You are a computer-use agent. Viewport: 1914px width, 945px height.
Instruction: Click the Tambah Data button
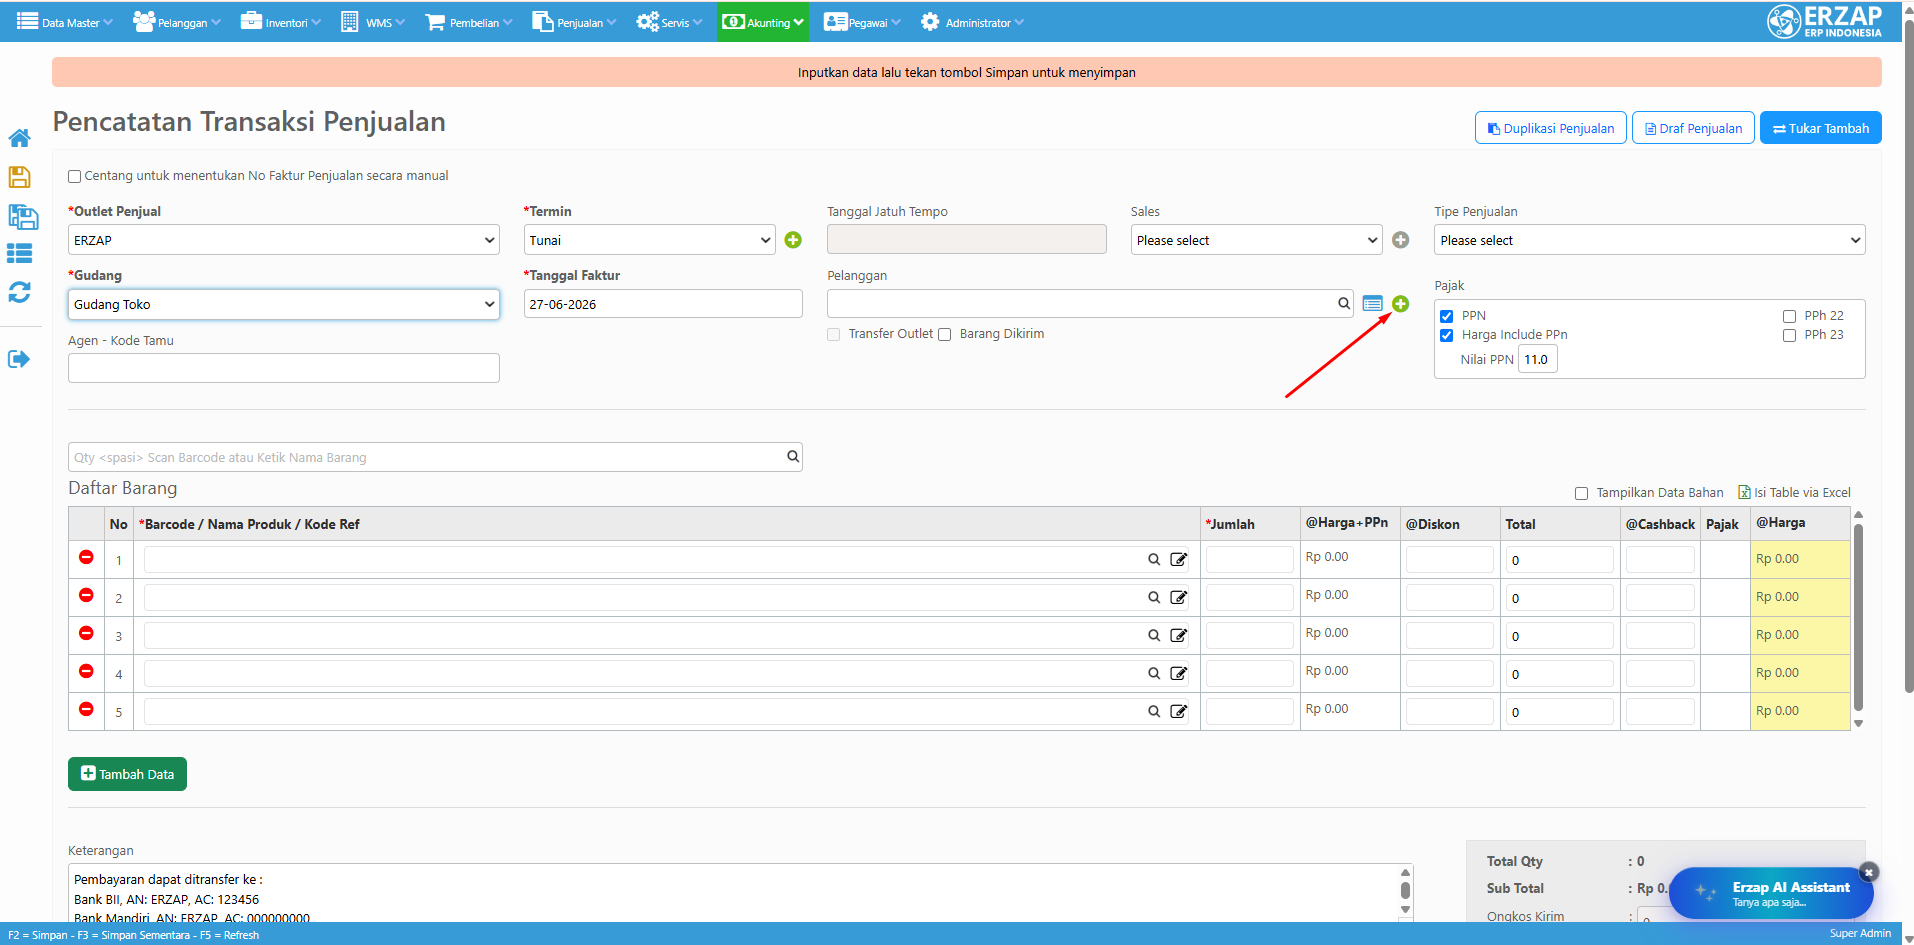tap(127, 774)
